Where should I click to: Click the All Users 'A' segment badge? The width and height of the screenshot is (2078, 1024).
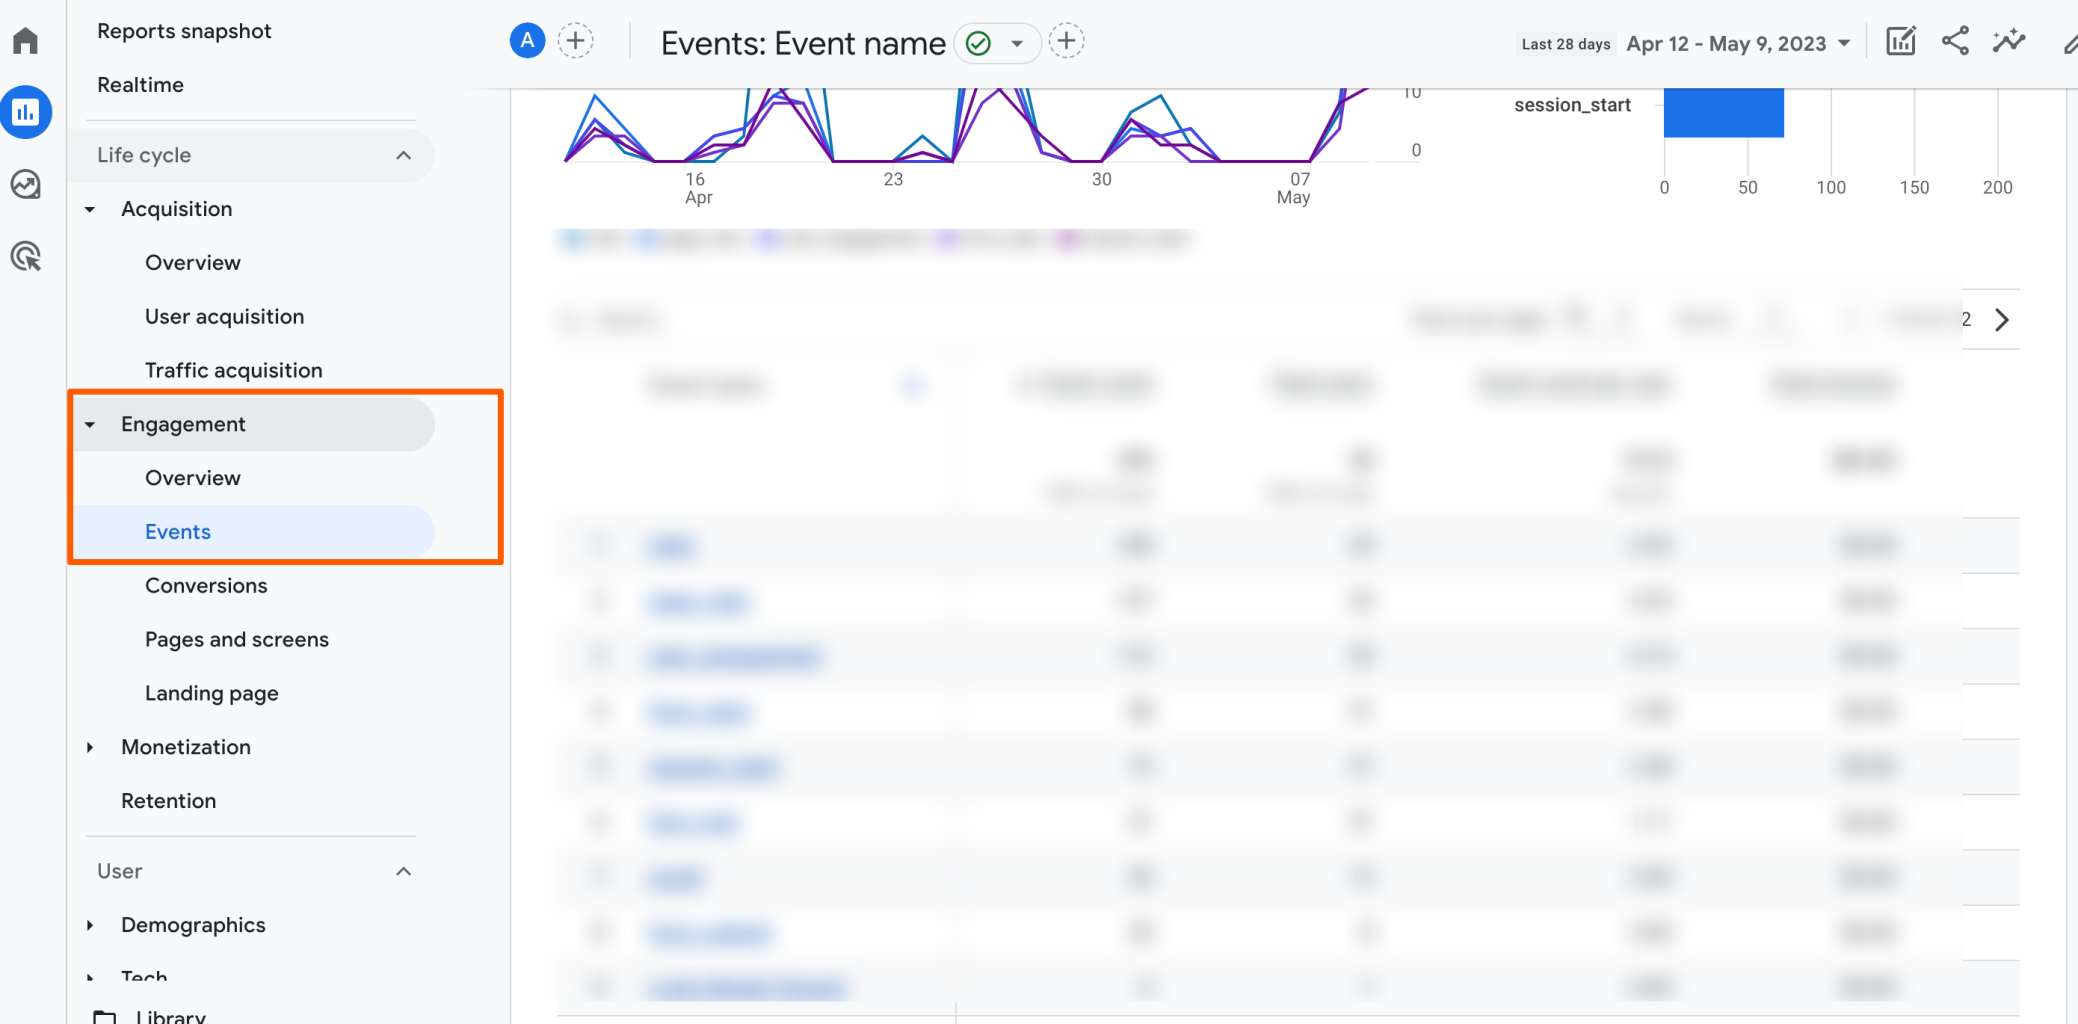[x=527, y=41]
